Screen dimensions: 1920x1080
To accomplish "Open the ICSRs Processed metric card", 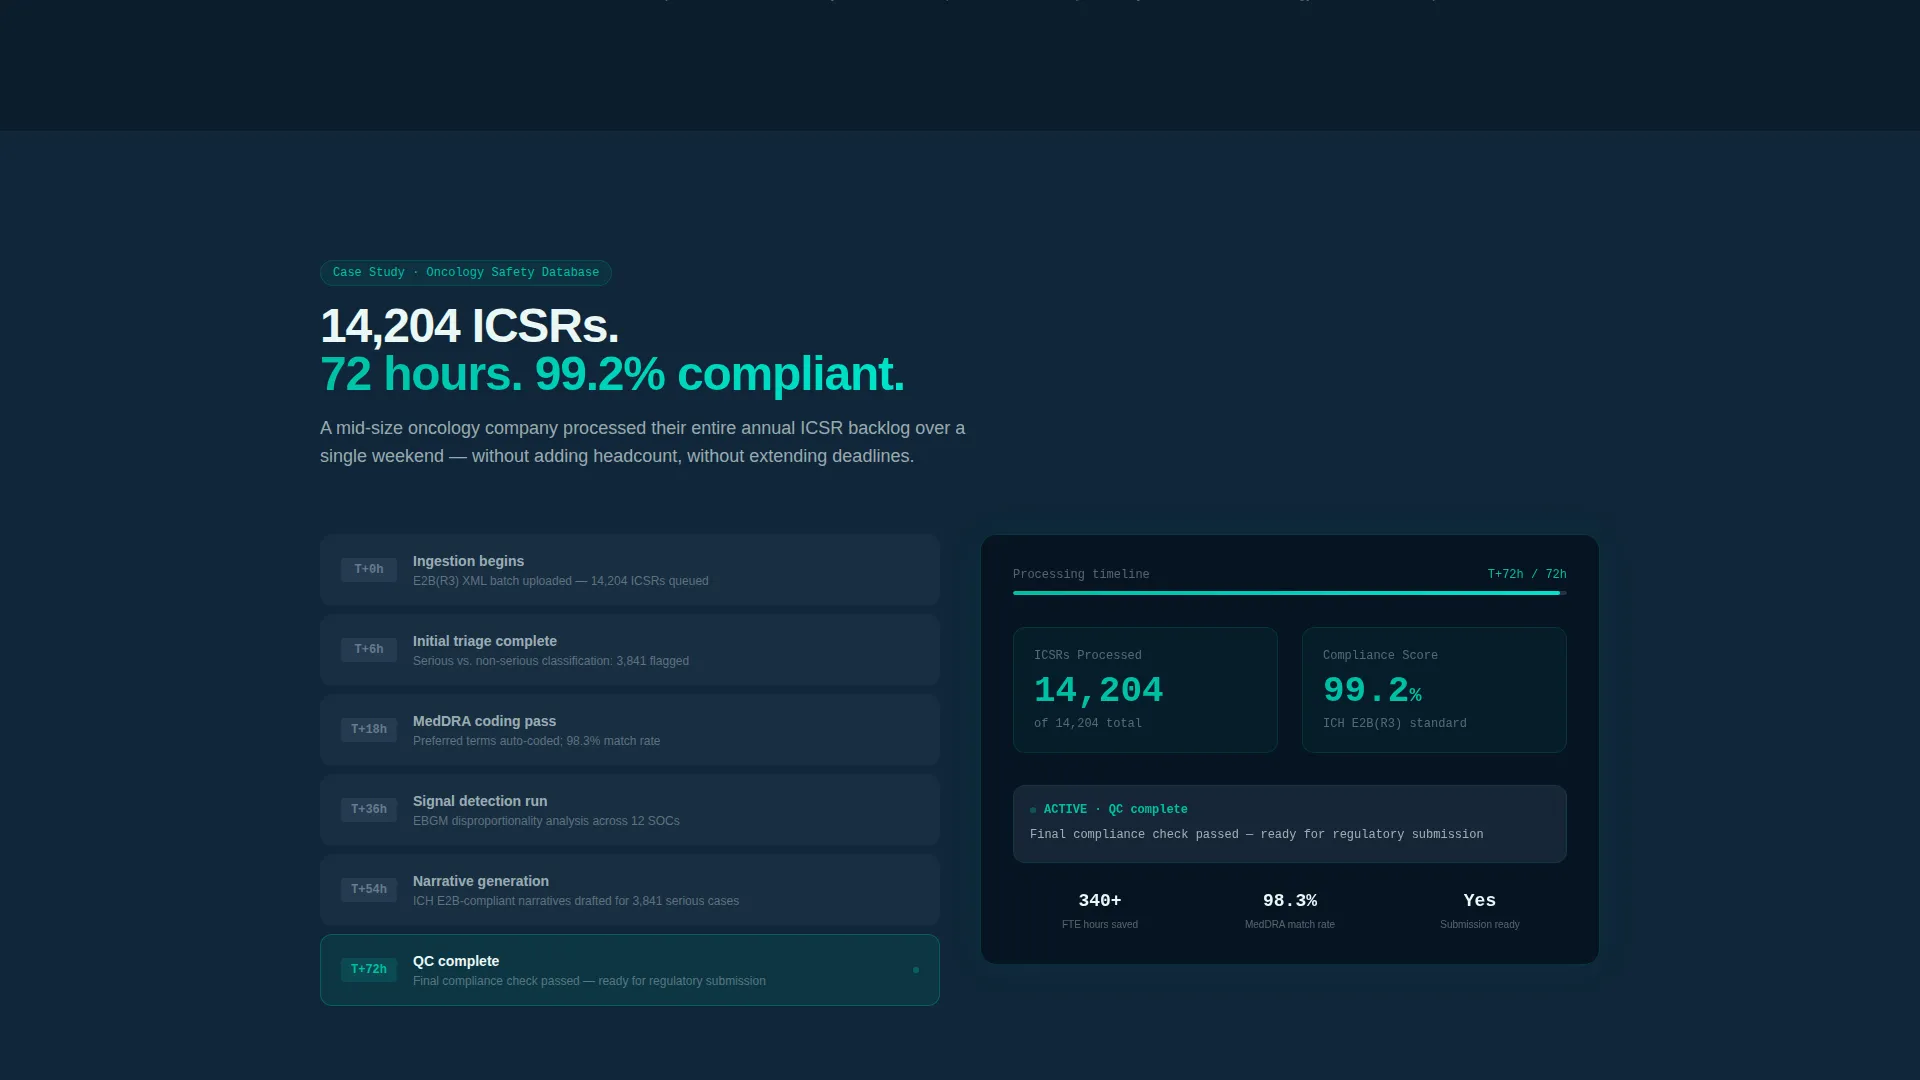I will (x=1145, y=690).
